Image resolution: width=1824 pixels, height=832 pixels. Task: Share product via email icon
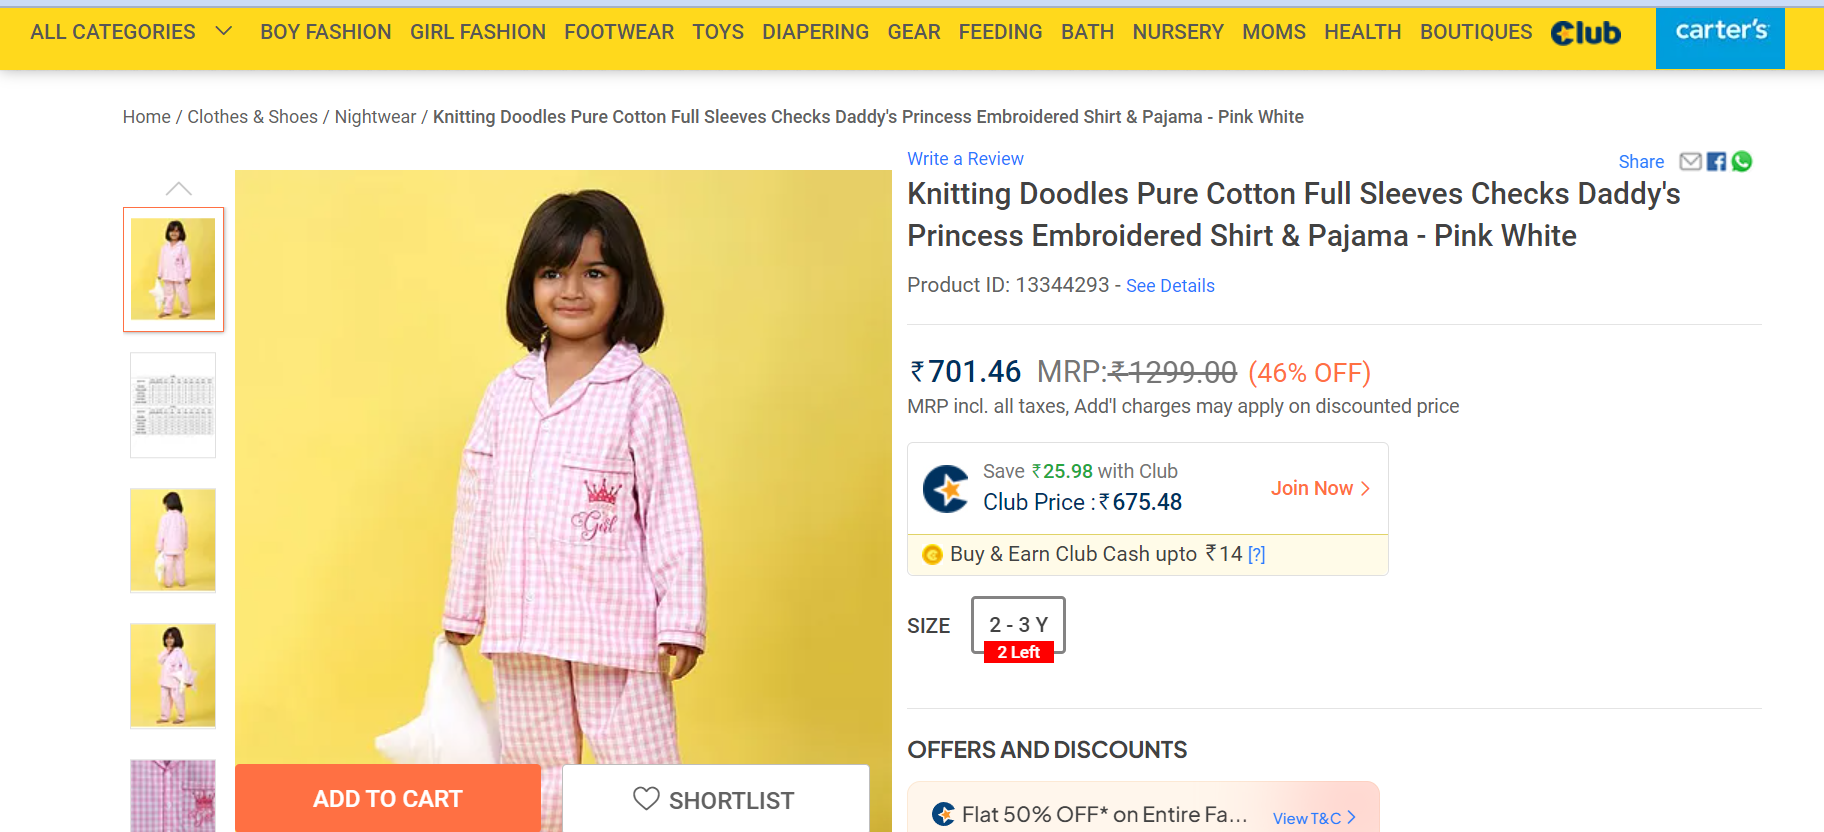1690,162
